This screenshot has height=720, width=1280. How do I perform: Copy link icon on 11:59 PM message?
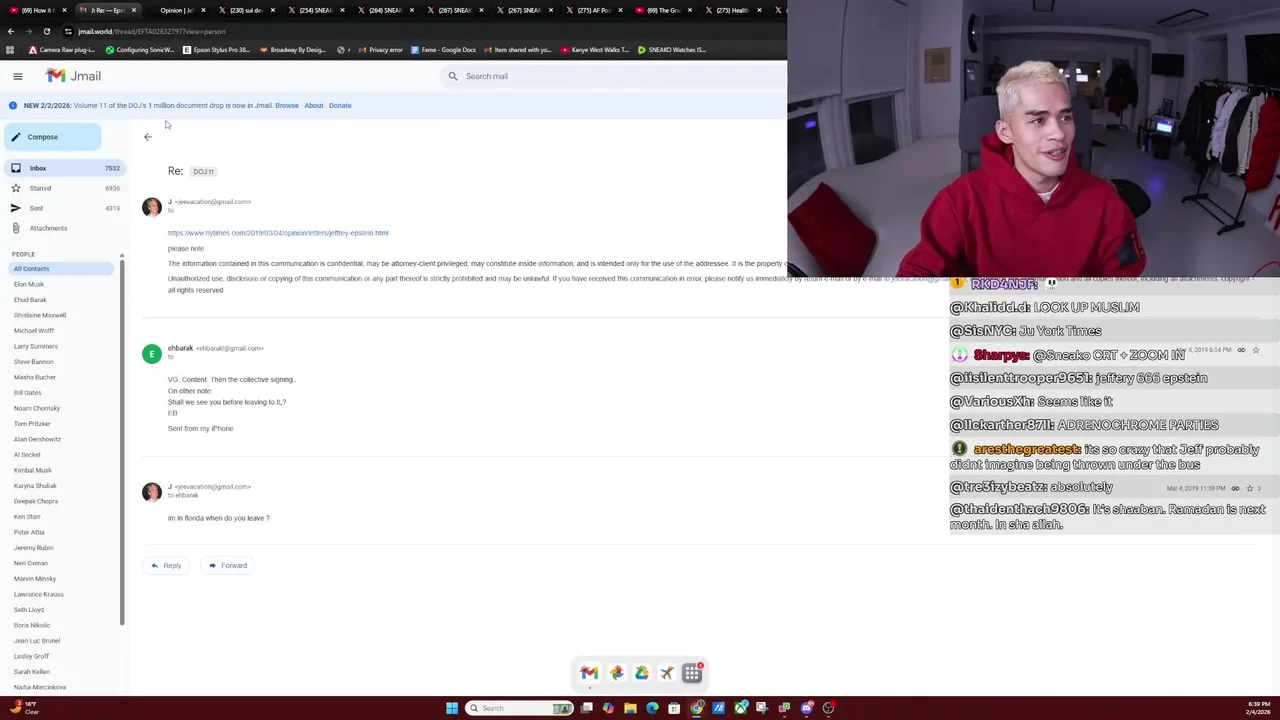(x=1235, y=489)
